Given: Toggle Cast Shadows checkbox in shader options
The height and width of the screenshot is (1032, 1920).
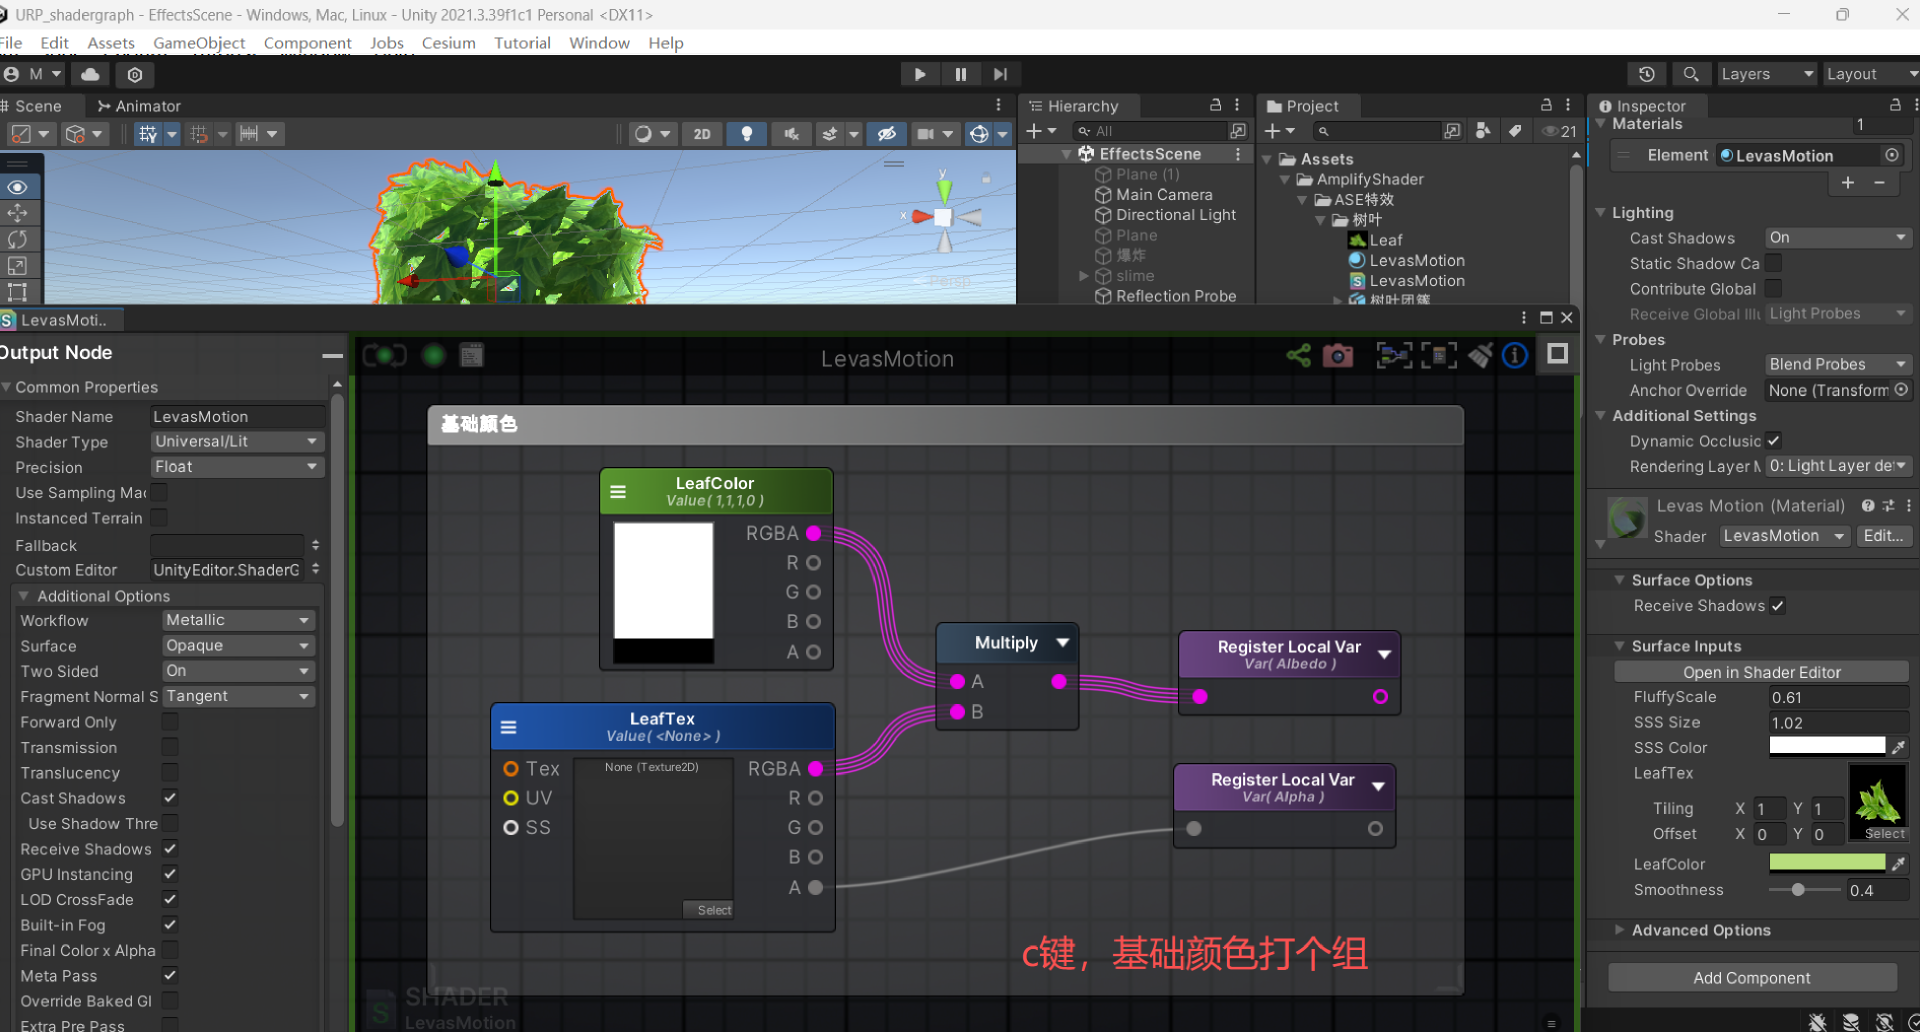Looking at the screenshot, I should (170, 798).
